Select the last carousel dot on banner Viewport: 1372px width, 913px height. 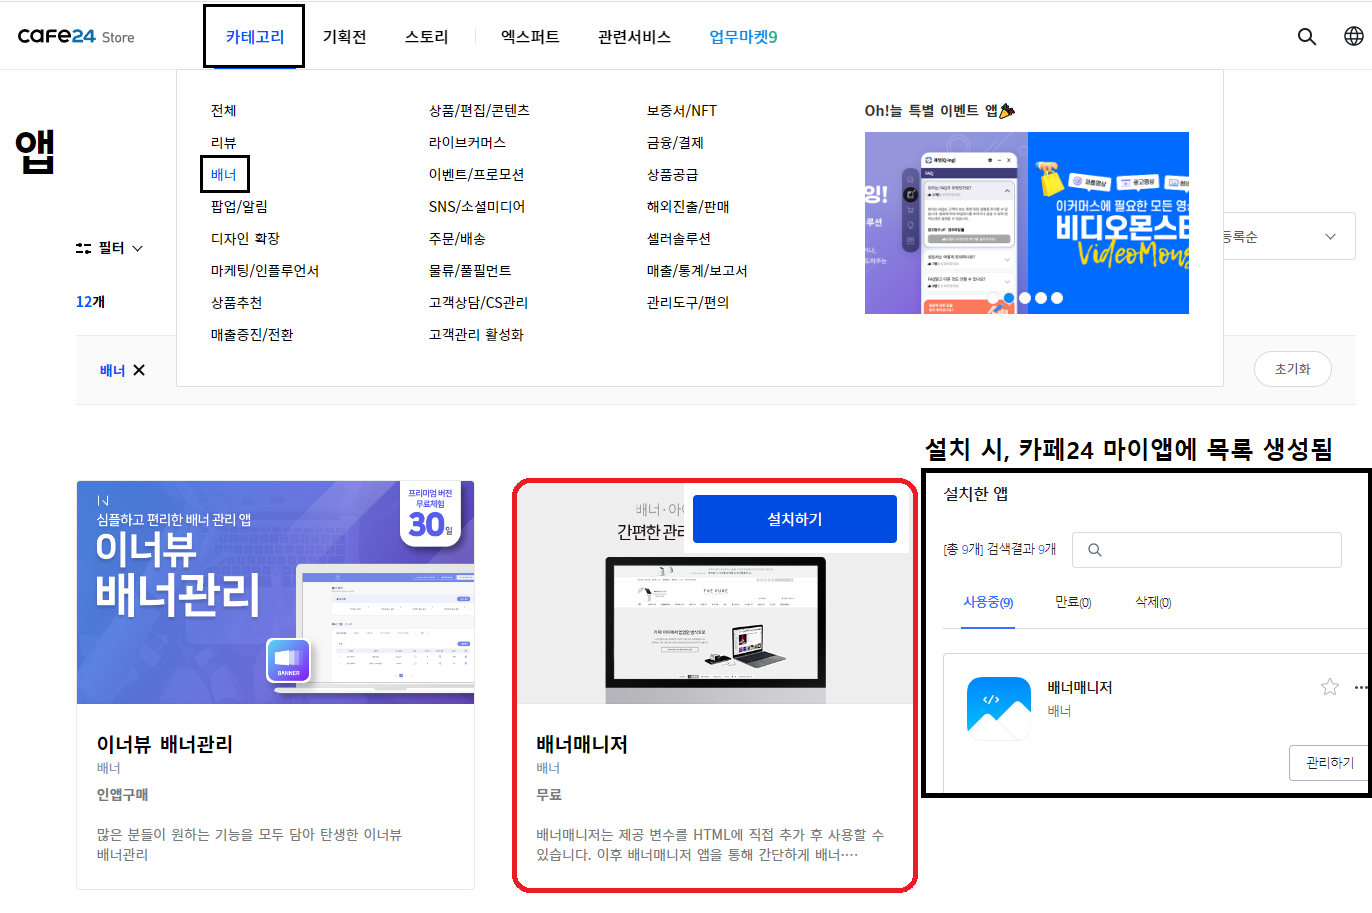click(1057, 298)
